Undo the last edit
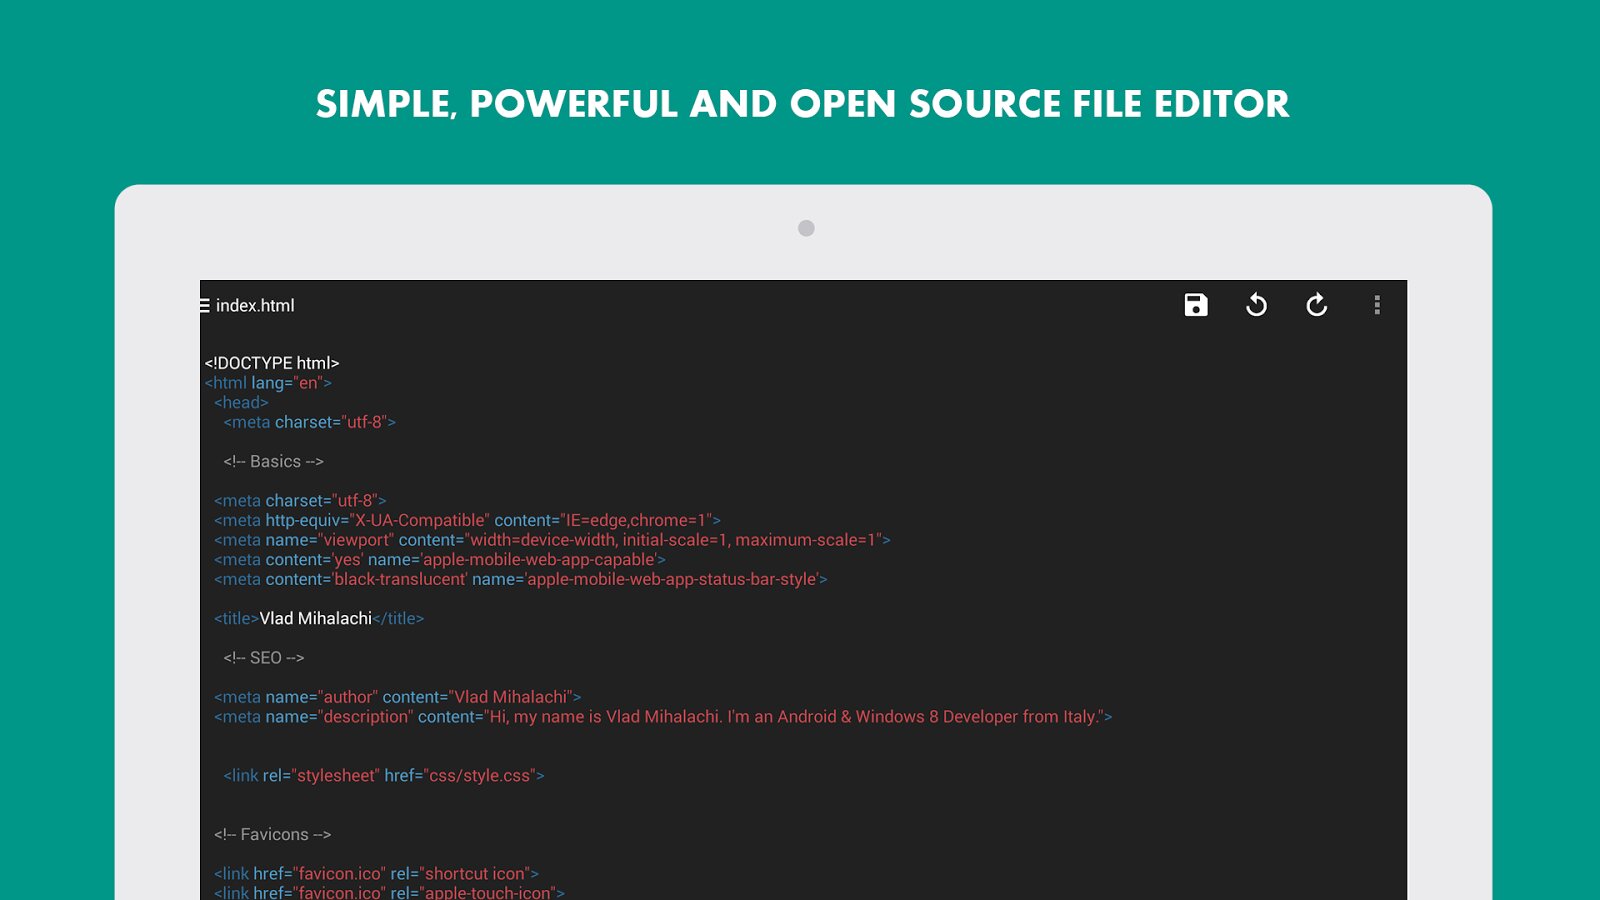The width and height of the screenshot is (1600, 900). (x=1256, y=305)
